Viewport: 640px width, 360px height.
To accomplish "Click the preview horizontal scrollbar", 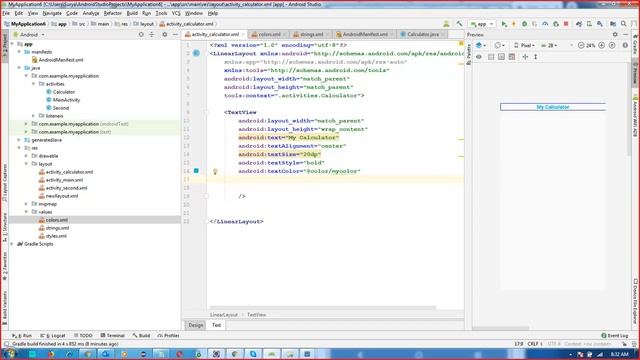I will pyautogui.click(x=500, y=328).
